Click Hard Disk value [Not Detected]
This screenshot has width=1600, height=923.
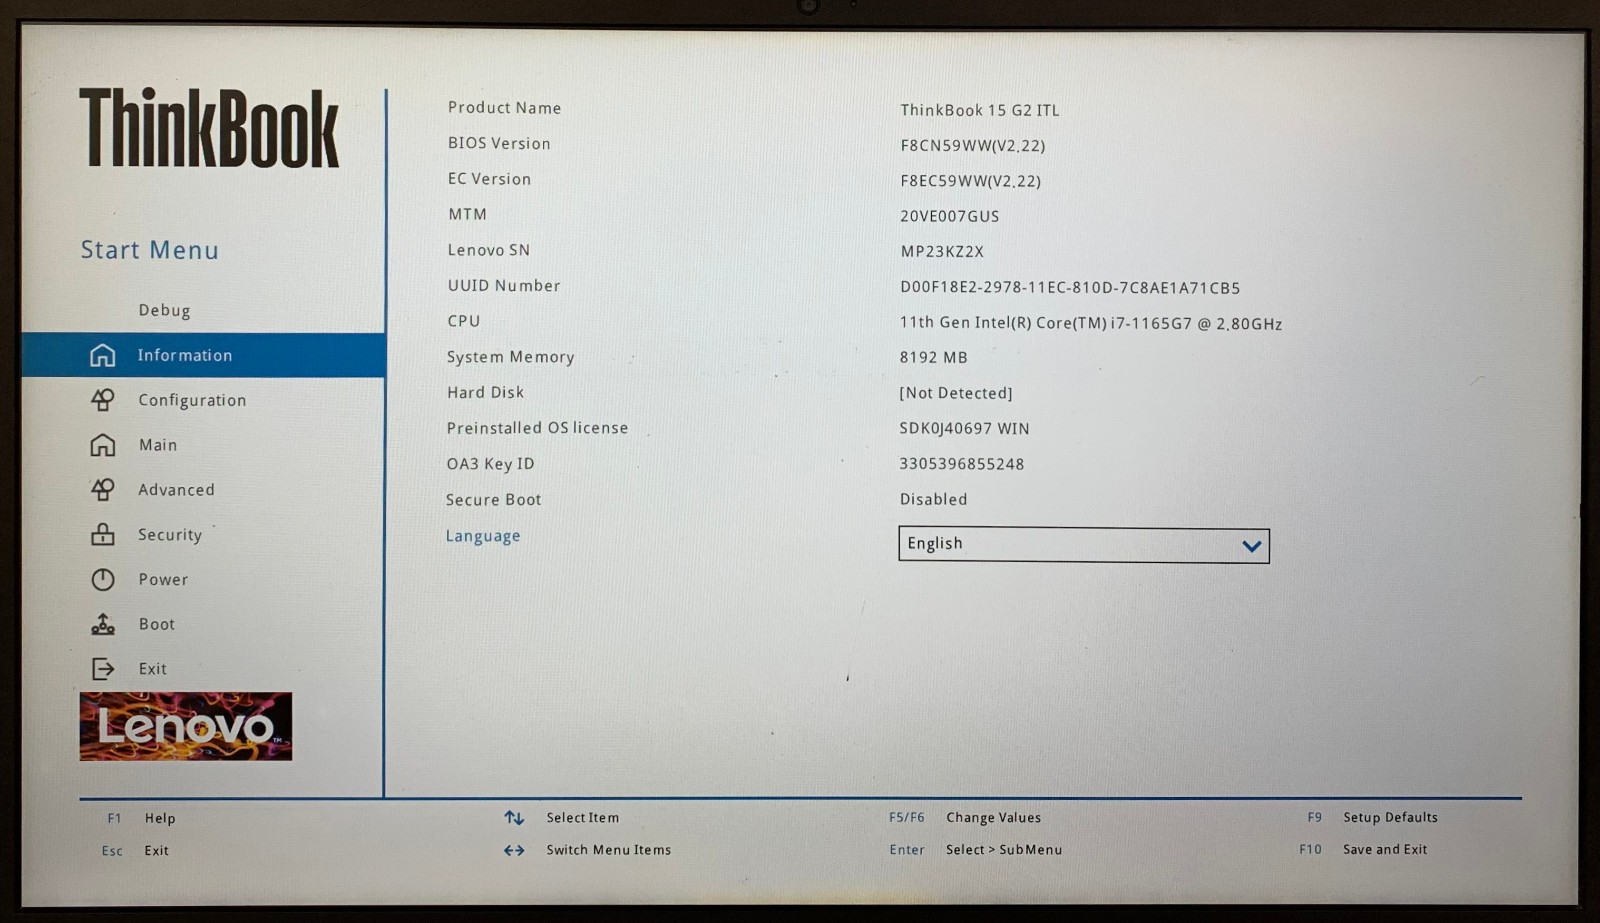click(x=956, y=393)
